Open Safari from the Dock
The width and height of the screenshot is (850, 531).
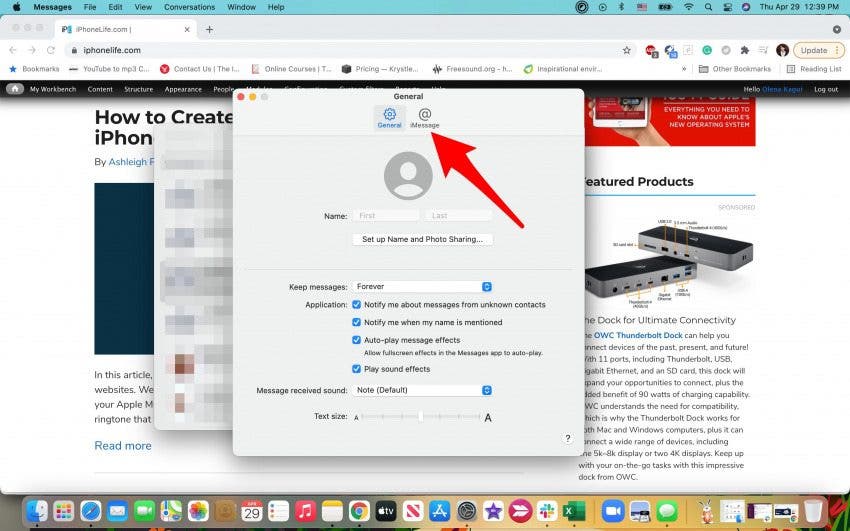[x=91, y=510]
